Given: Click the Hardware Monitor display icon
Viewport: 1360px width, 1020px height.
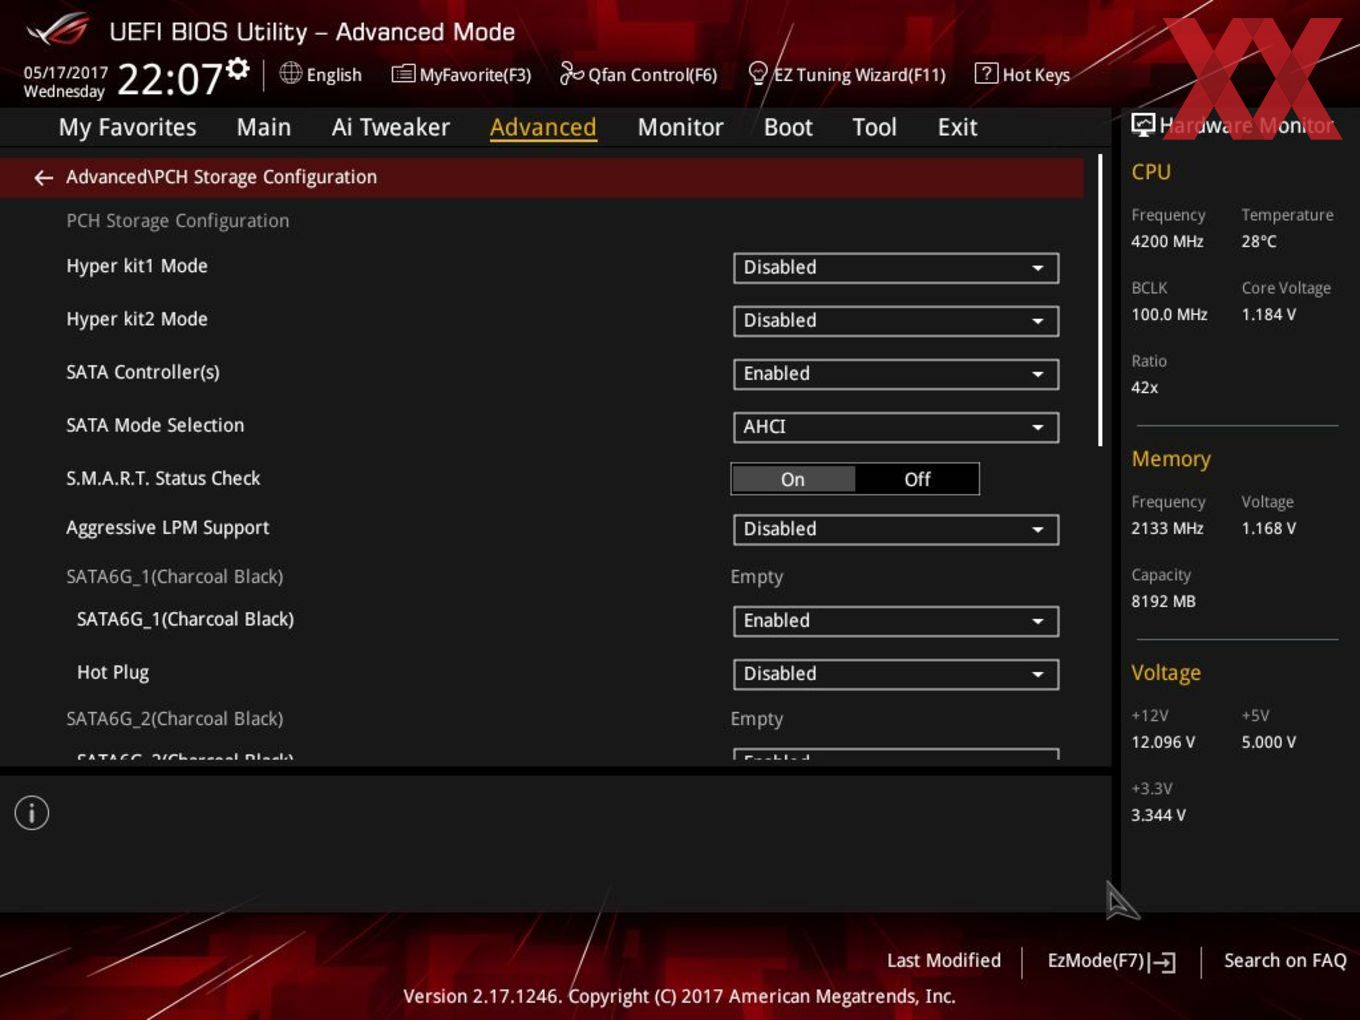Looking at the screenshot, I should (1143, 125).
